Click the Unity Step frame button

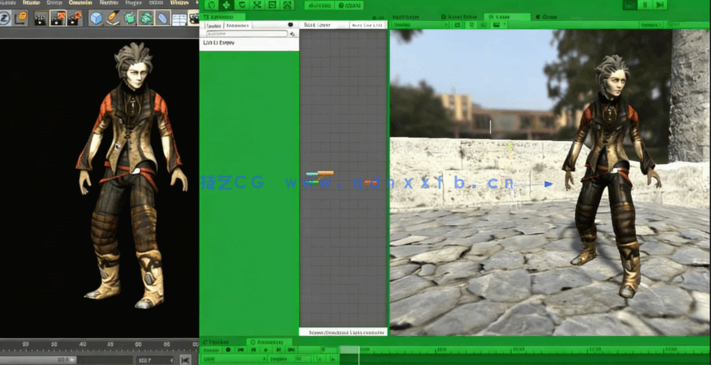pyautogui.click(x=660, y=5)
